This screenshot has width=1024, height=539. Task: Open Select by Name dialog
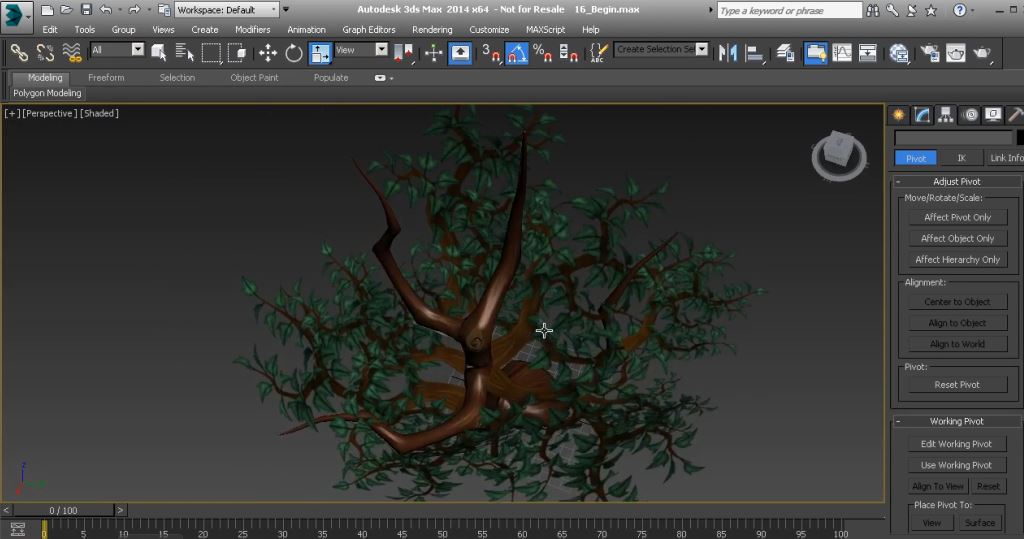184,52
